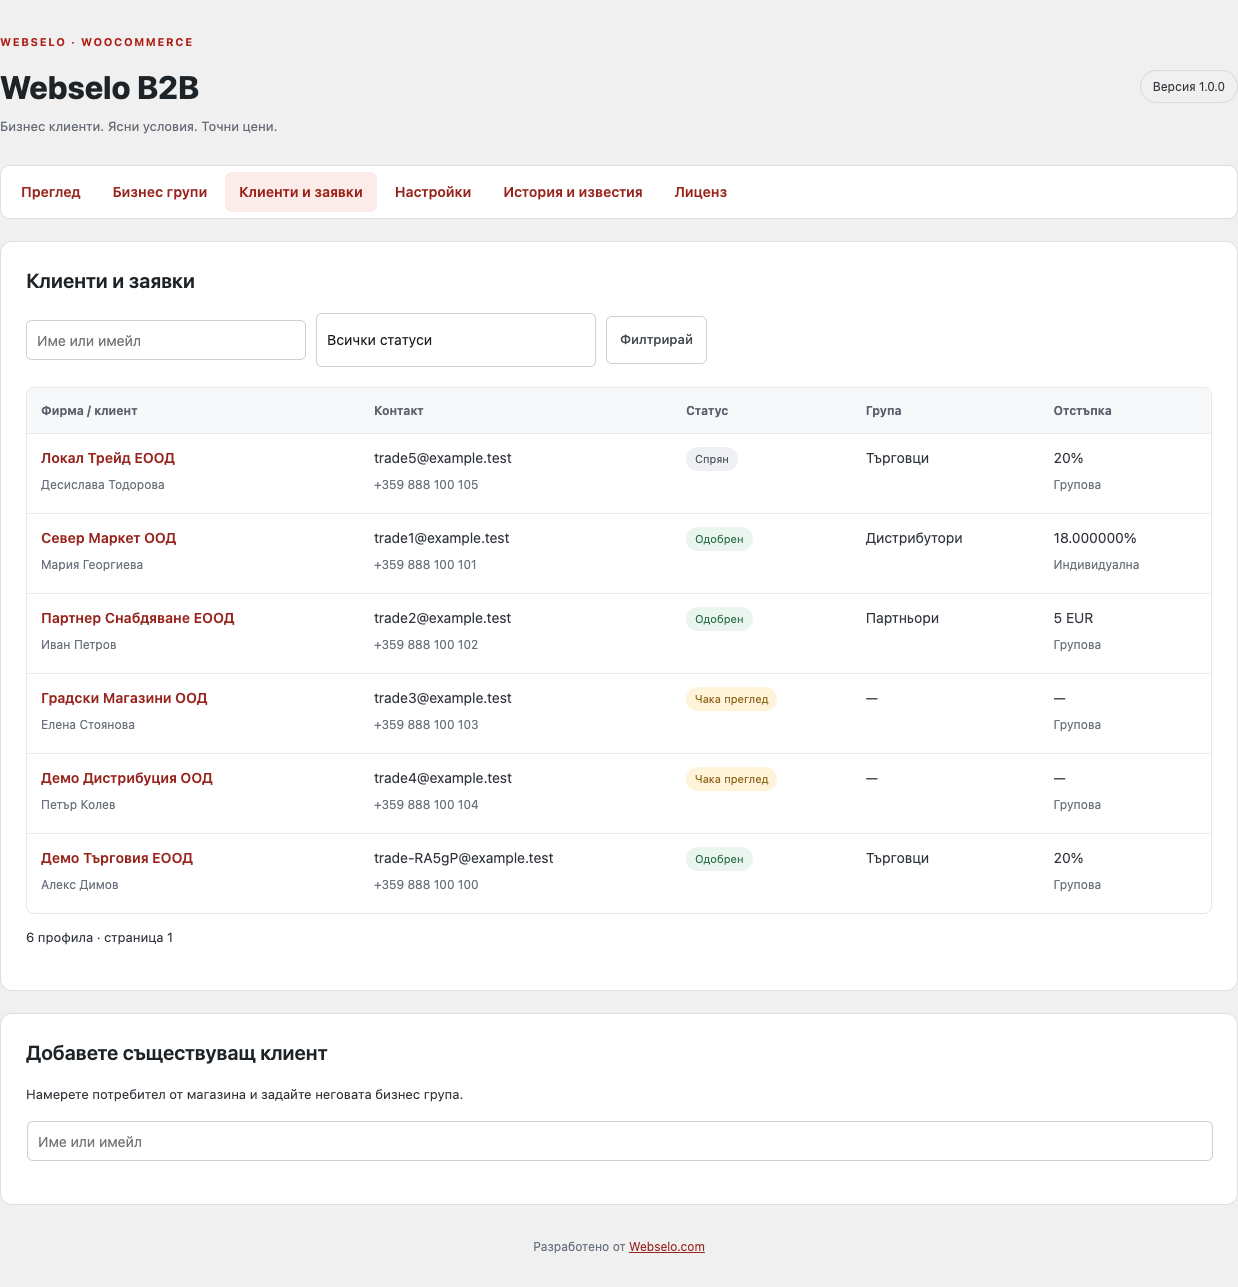
Task: Click email trade4@example.test
Action: [x=443, y=778]
